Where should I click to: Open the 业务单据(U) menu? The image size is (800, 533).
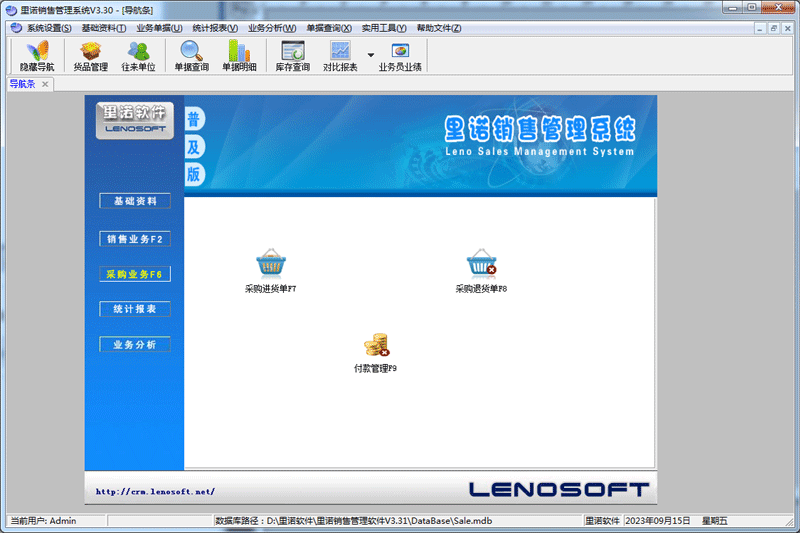click(159, 28)
